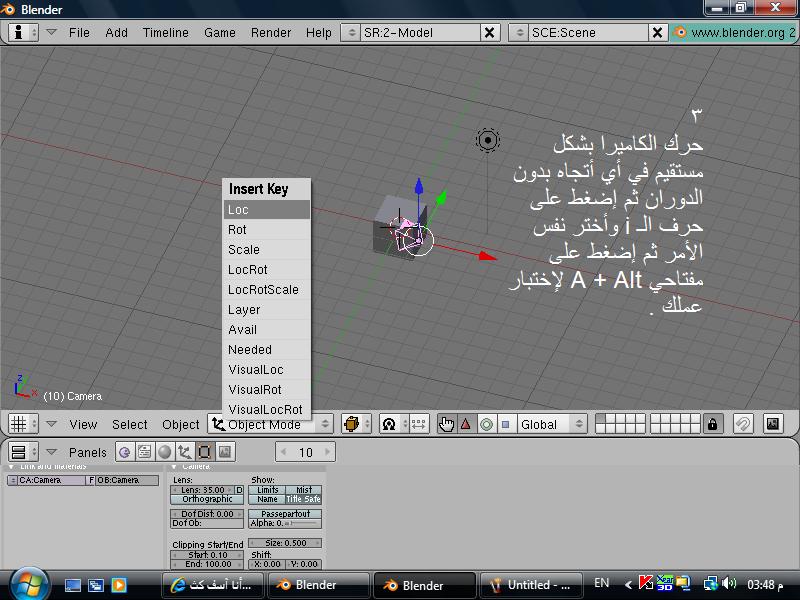
Task: Choose Rot in Insert Key menu
Action: point(267,230)
